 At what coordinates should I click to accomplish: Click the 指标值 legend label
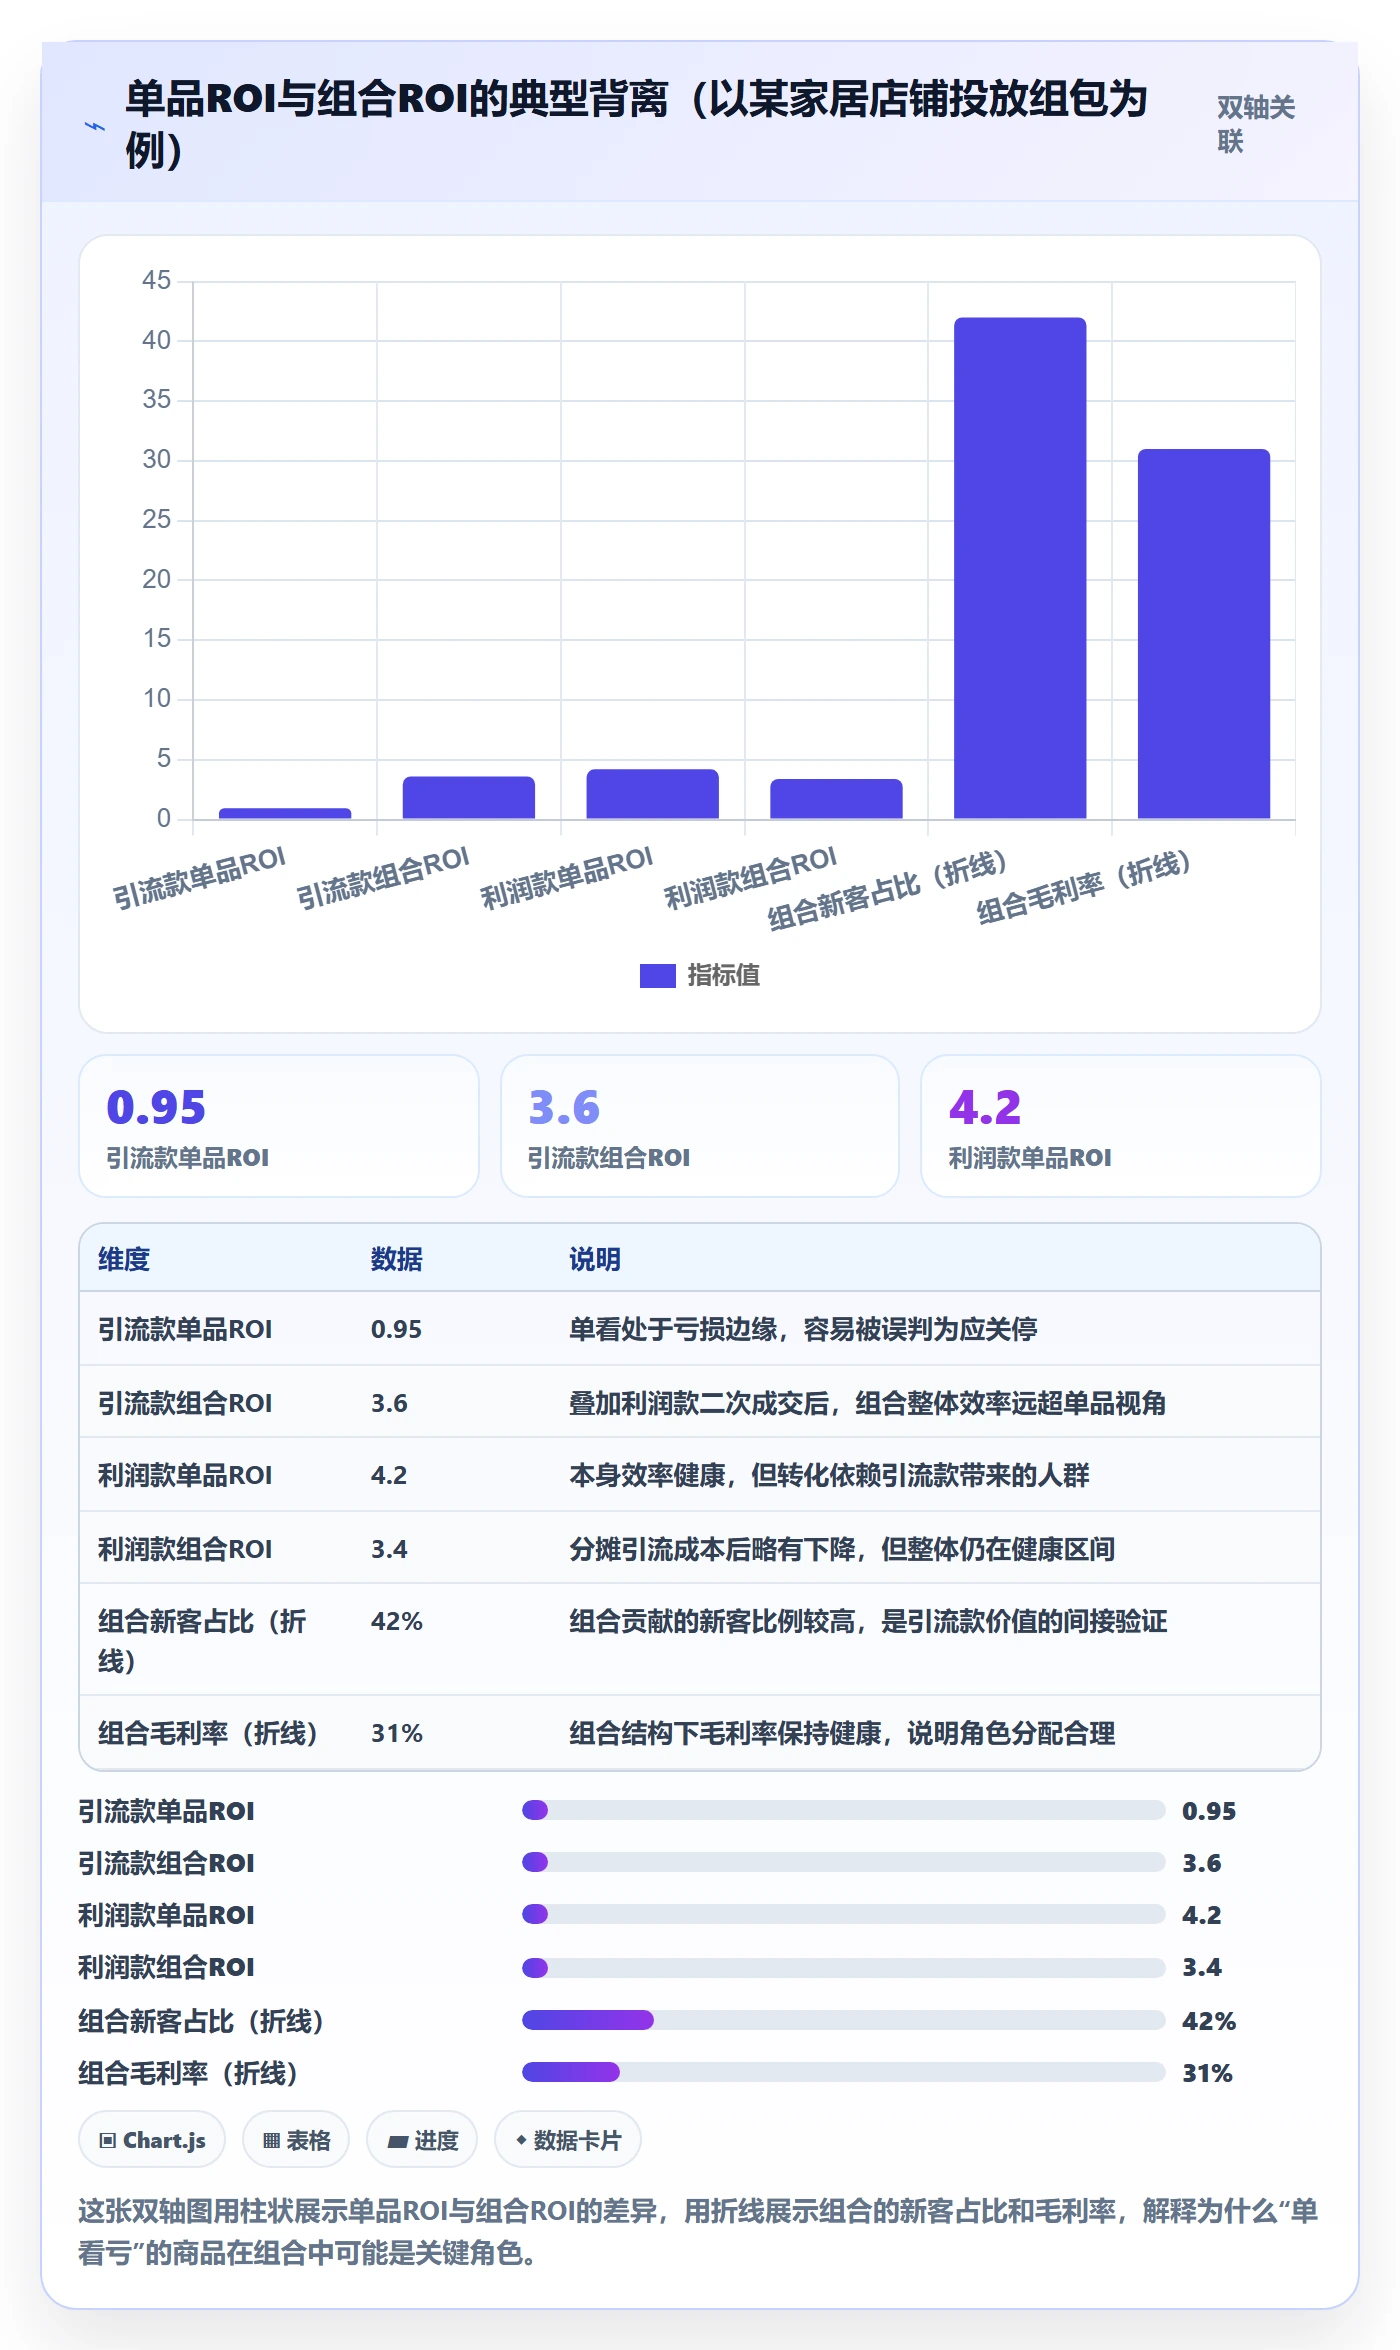click(x=724, y=975)
